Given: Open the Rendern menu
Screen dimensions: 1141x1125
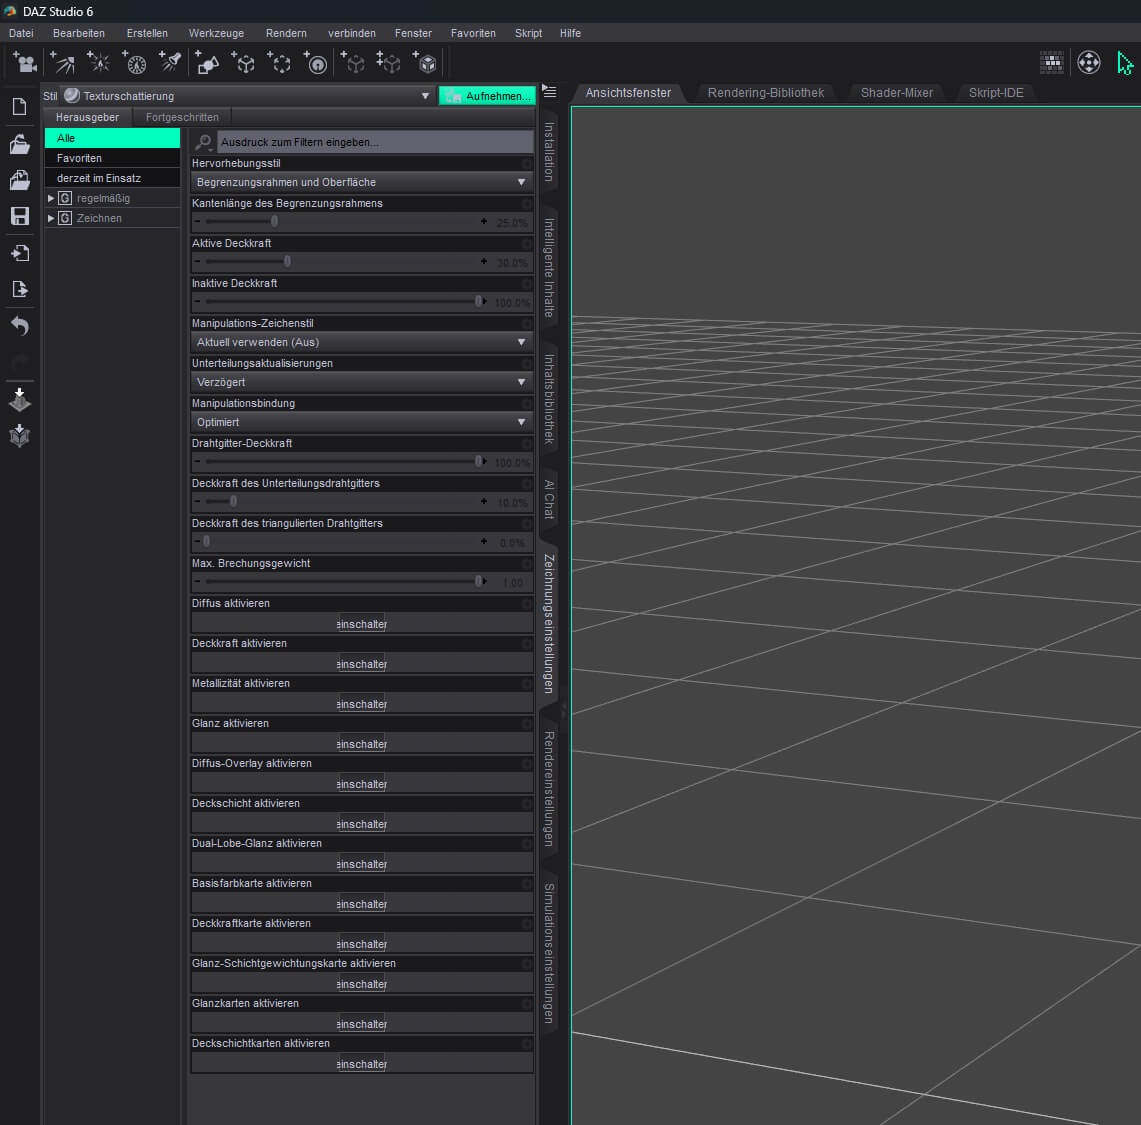Looking at the screenshot, I should pos(286,33).
